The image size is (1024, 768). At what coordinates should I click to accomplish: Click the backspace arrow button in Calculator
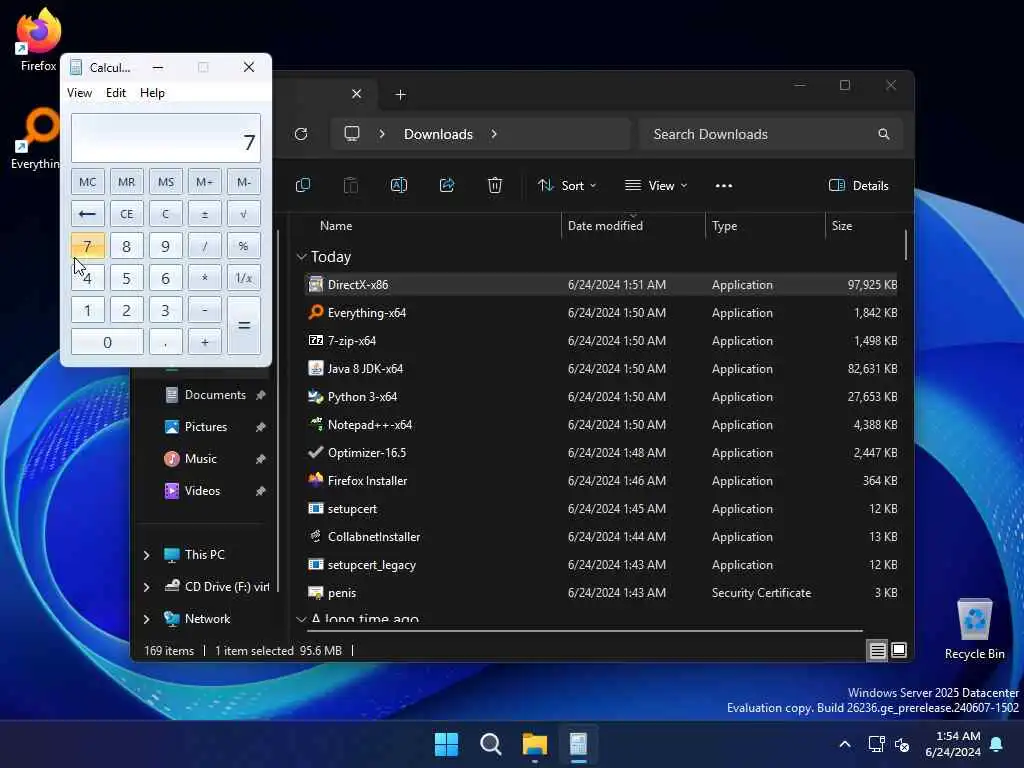point(88,214)
